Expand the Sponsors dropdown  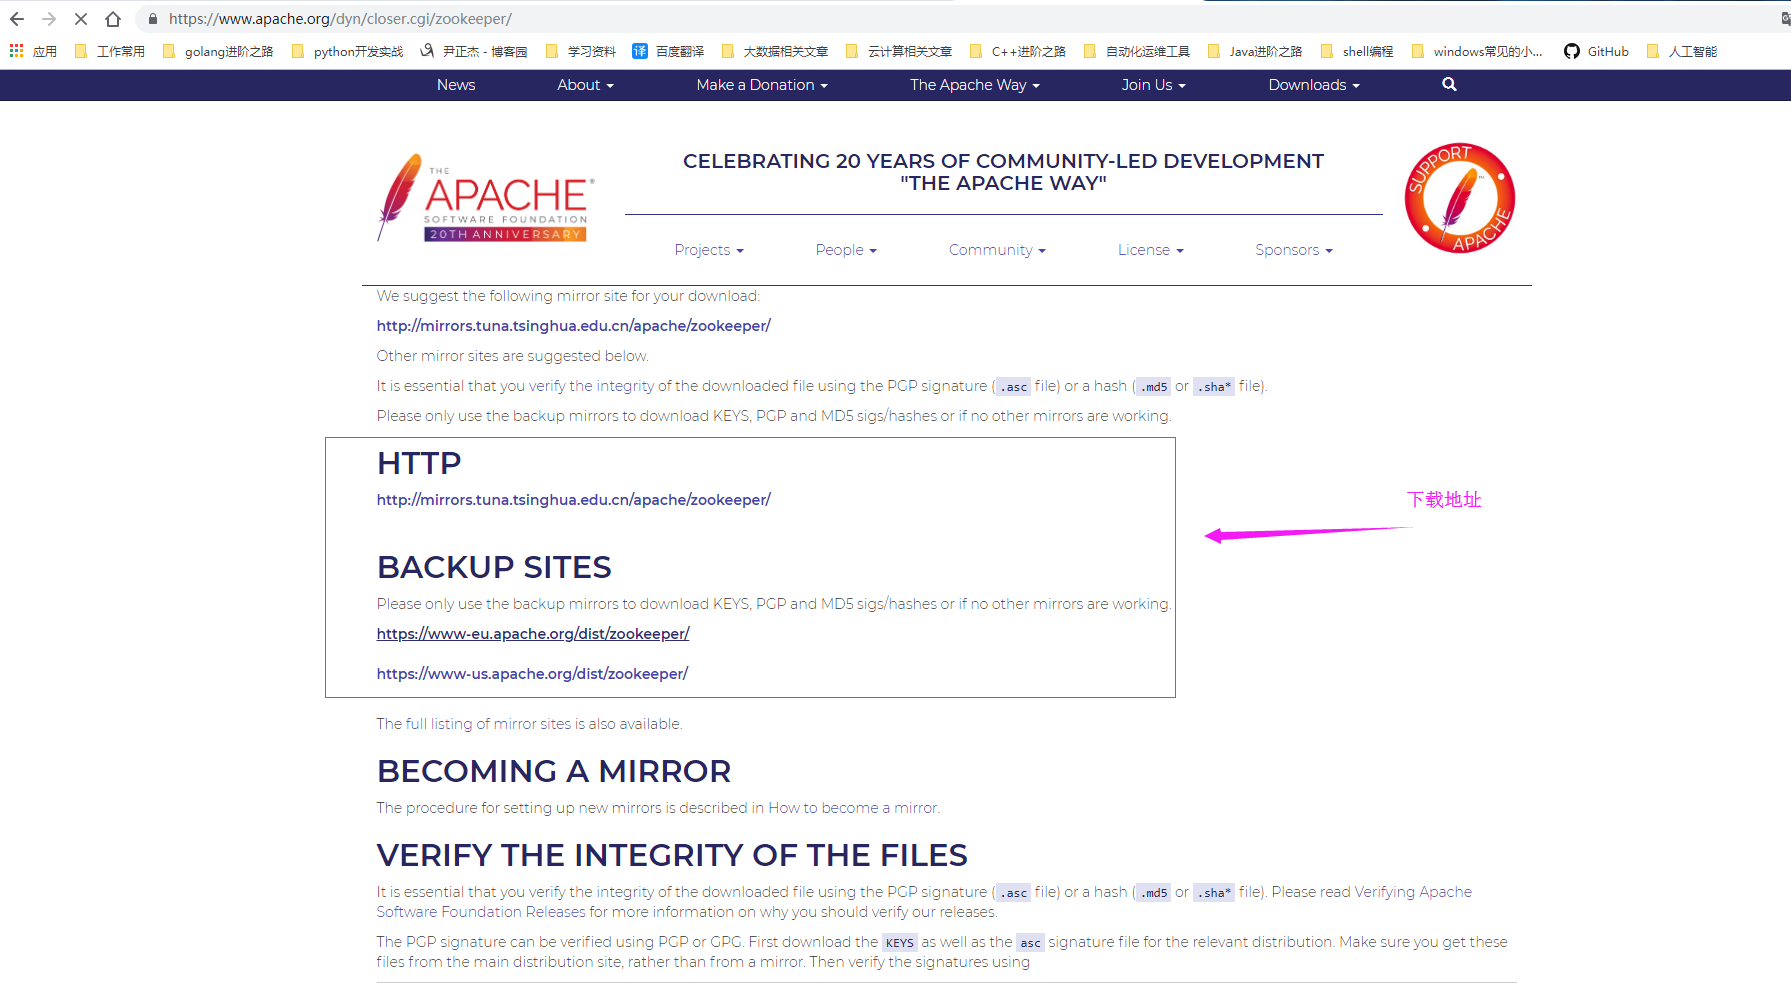[x=1294, y=250]
